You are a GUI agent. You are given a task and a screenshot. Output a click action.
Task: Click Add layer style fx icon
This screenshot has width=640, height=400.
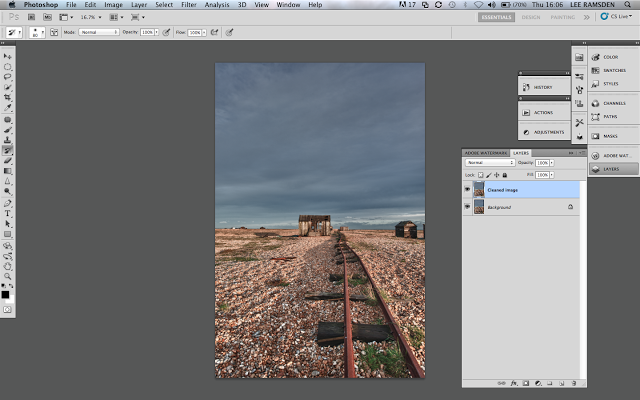[x=514, y=383]
